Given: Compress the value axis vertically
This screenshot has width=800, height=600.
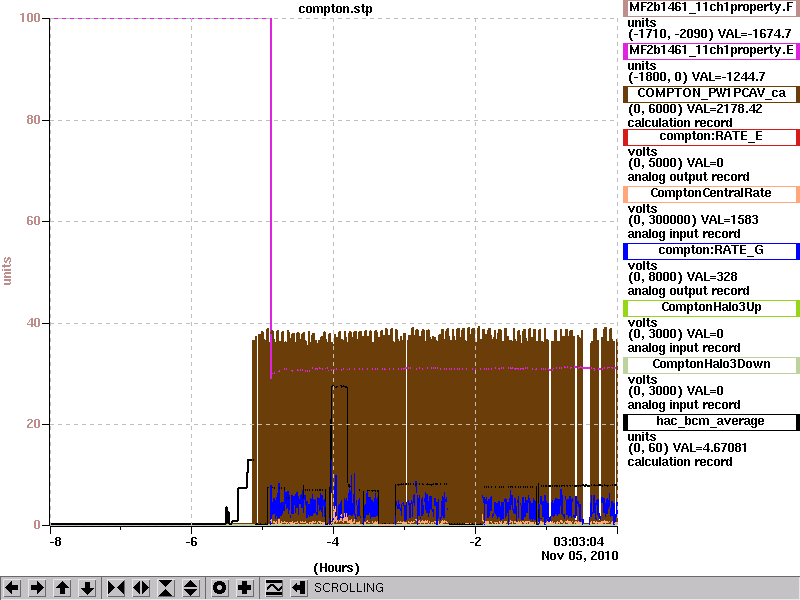Looking at the screenshot, I should [166, 588].
